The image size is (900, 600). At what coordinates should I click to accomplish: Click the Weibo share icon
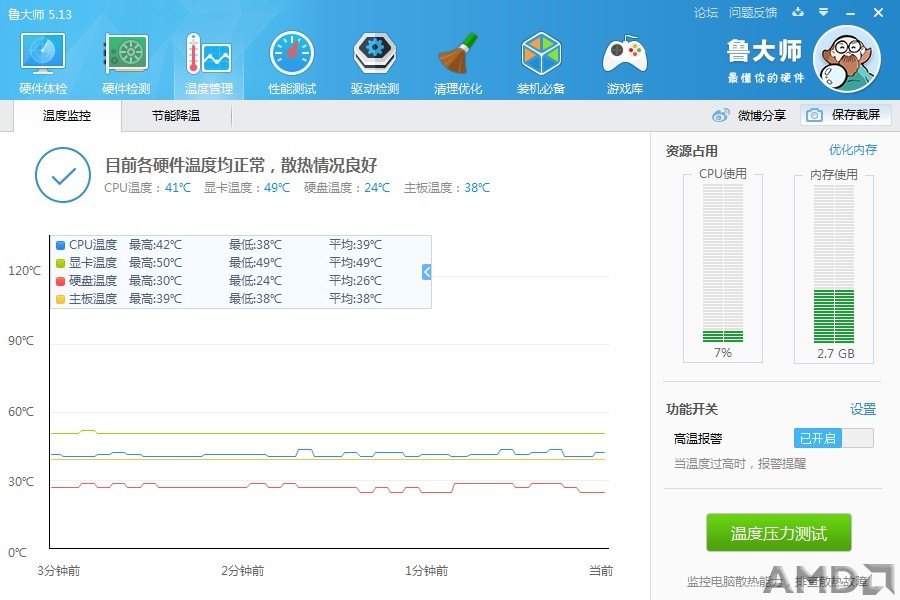coord(720,115)
